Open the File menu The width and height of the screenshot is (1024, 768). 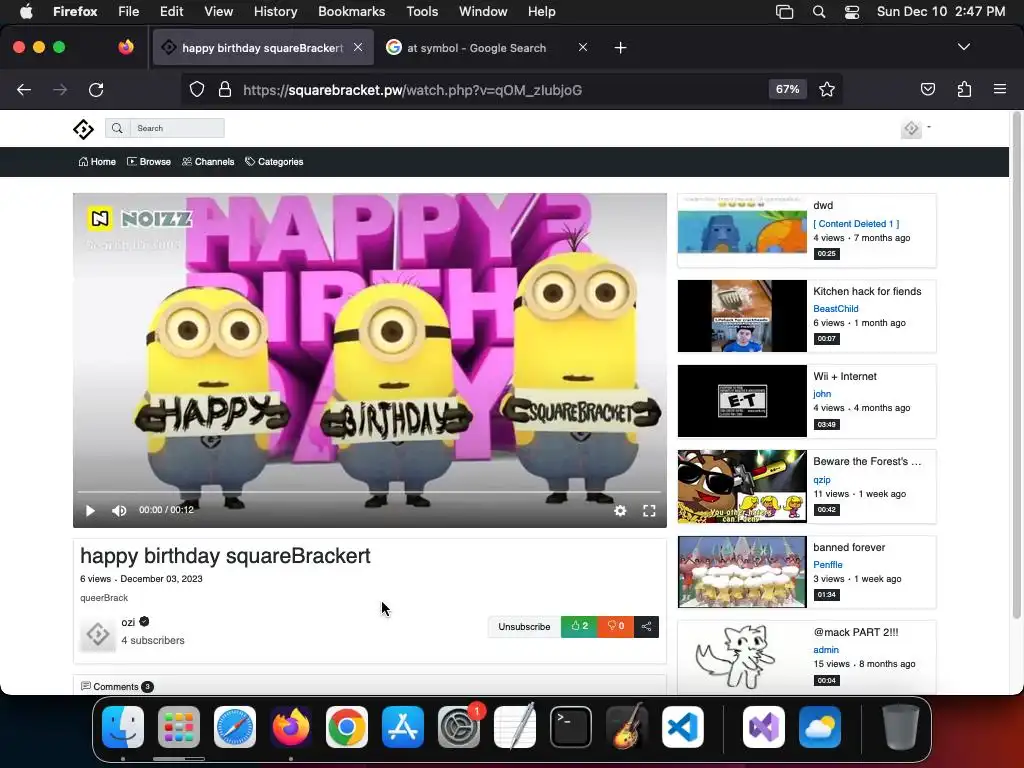(128, 12)
